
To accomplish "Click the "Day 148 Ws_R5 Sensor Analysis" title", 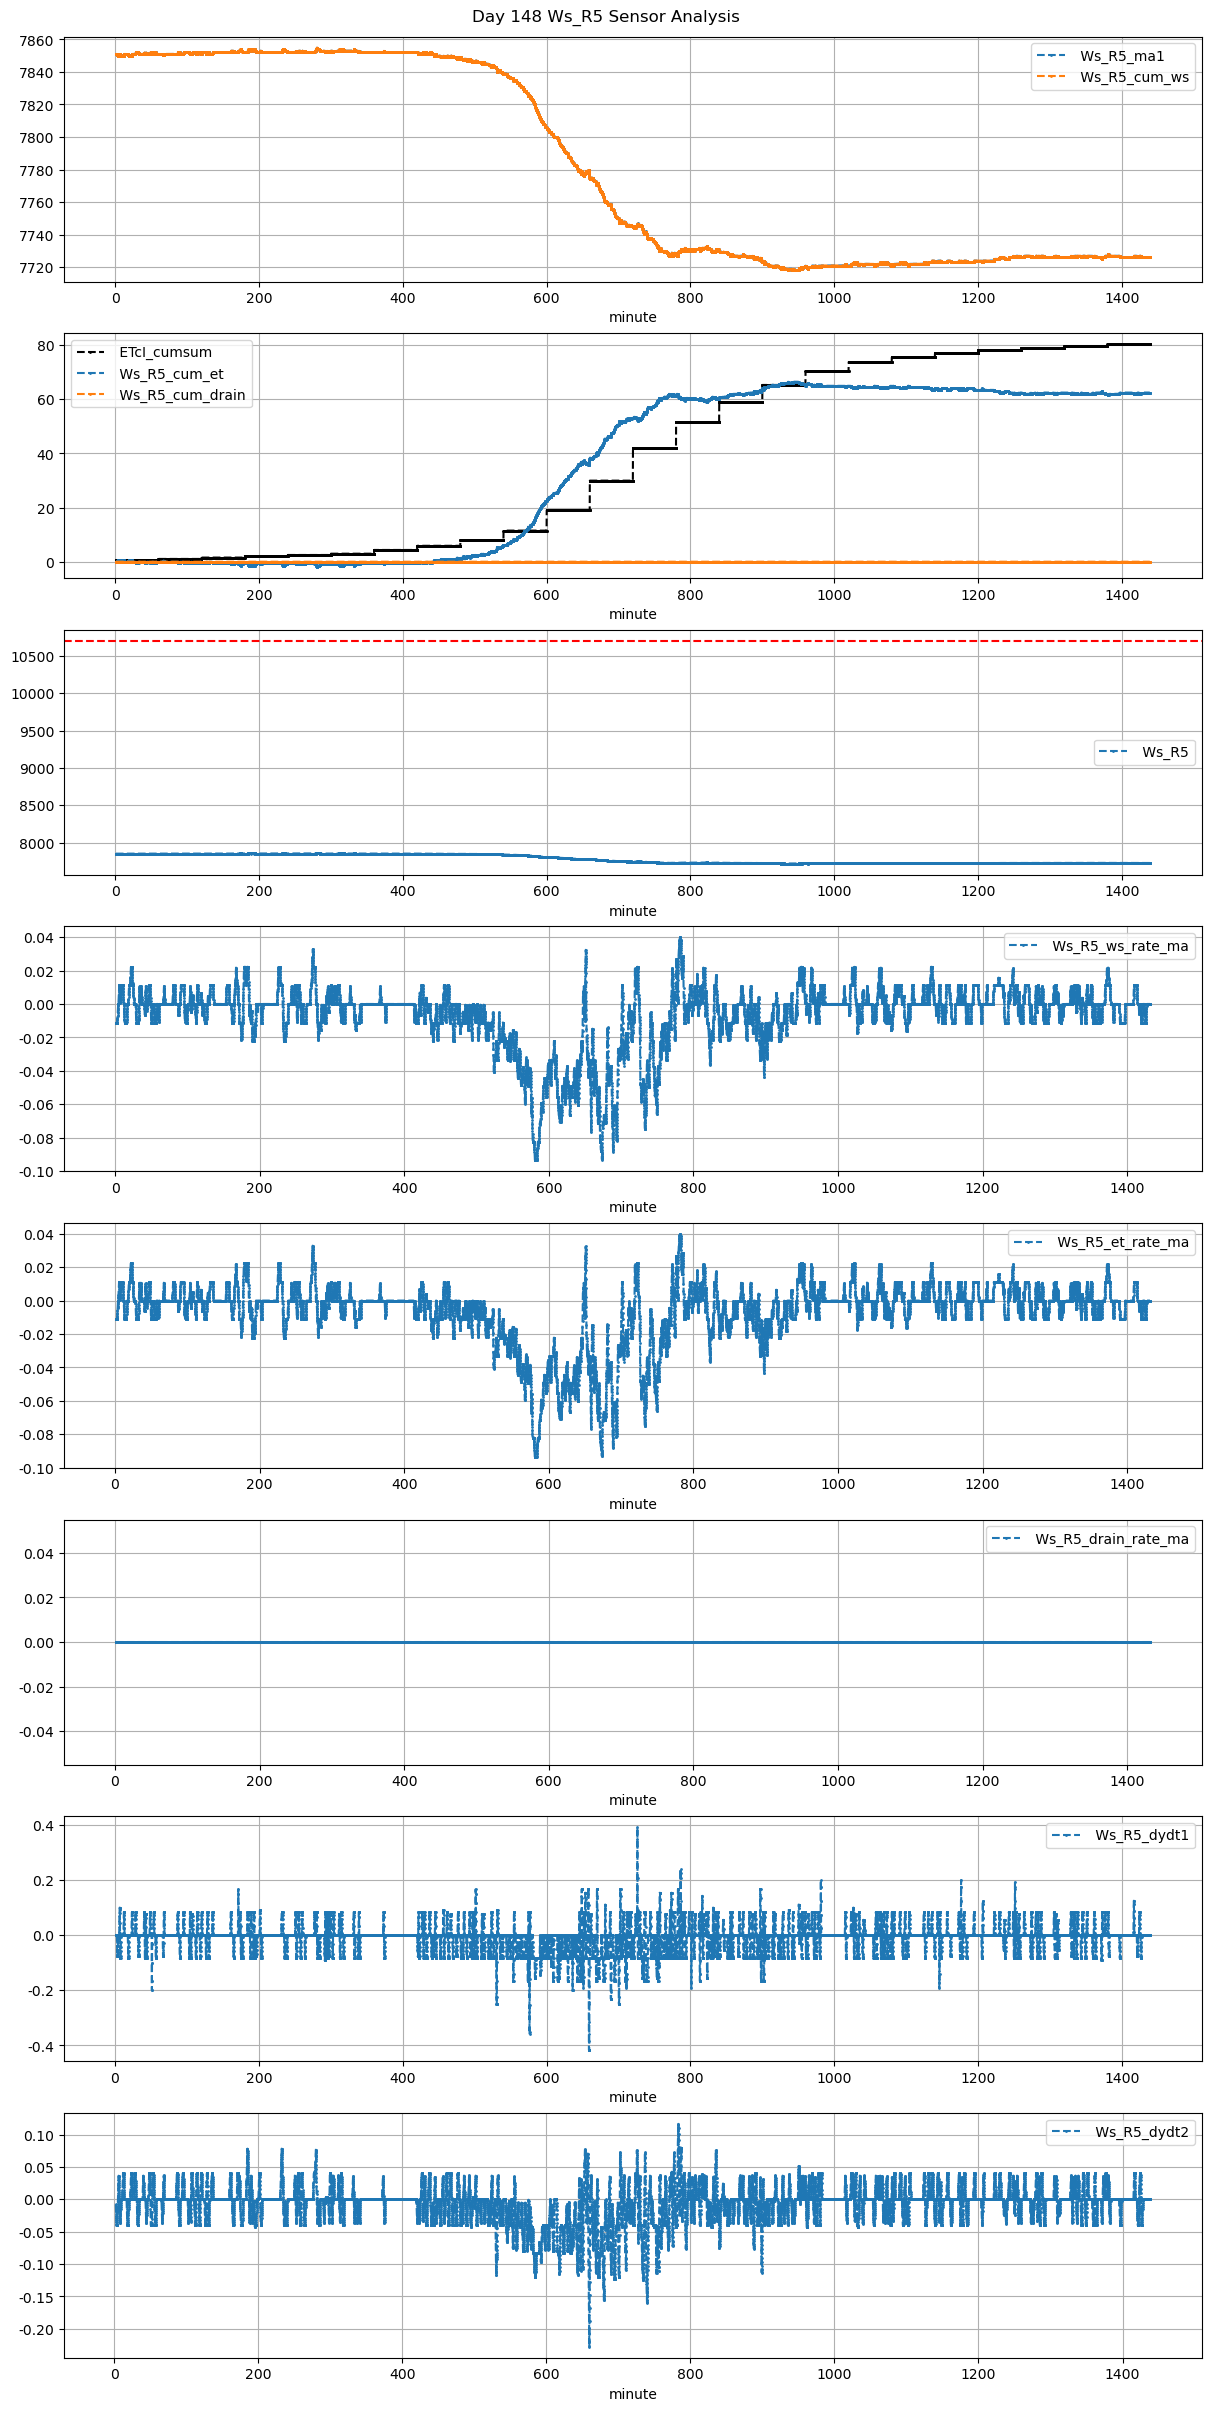I will 605,17.
